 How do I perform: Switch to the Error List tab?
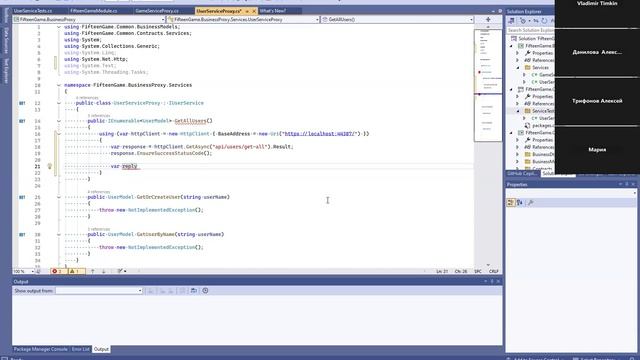[80, 349]
